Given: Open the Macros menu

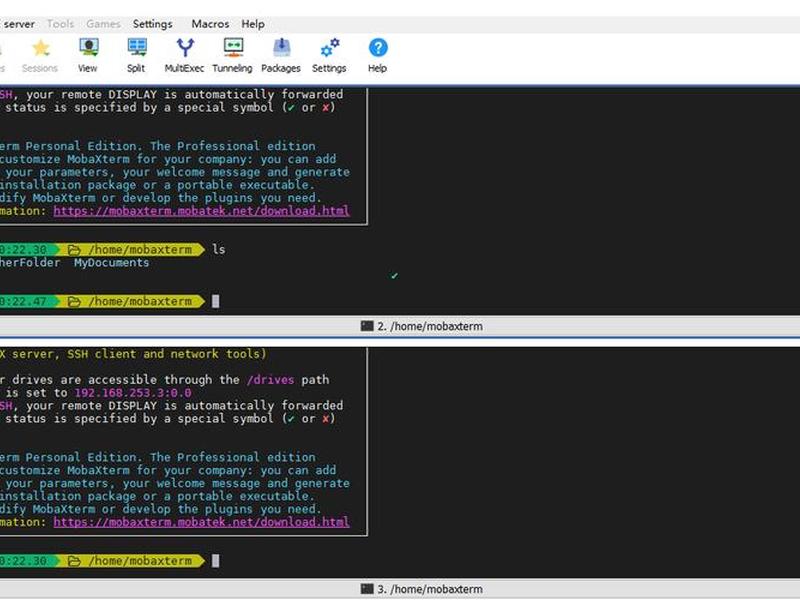Looking at the screenshot, I should pyautogui.click(x=210, y=24).
